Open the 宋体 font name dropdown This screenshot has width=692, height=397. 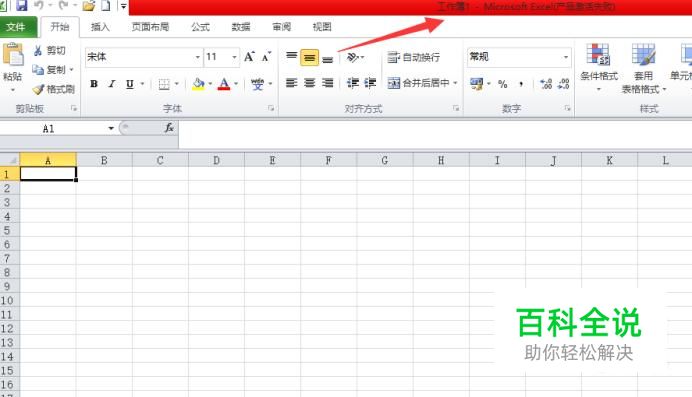(197, 57)
